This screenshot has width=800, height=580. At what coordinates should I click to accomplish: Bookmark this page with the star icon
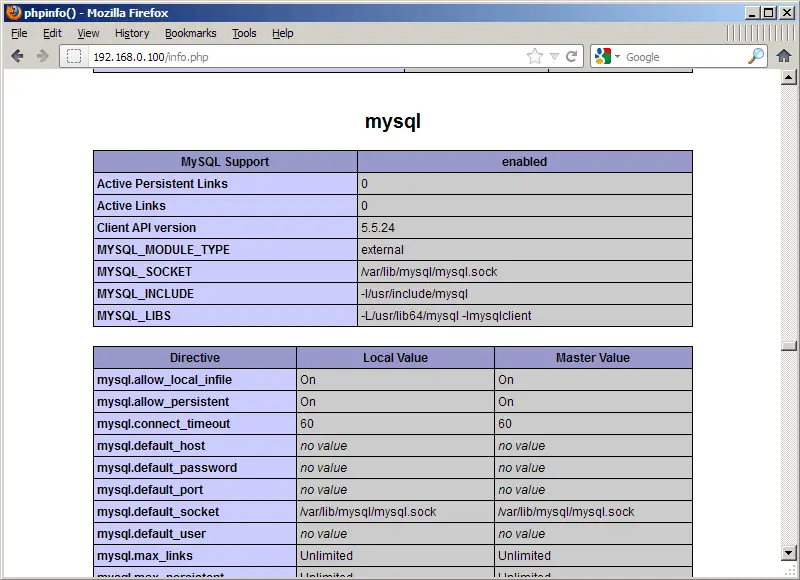tap(535, 56)
